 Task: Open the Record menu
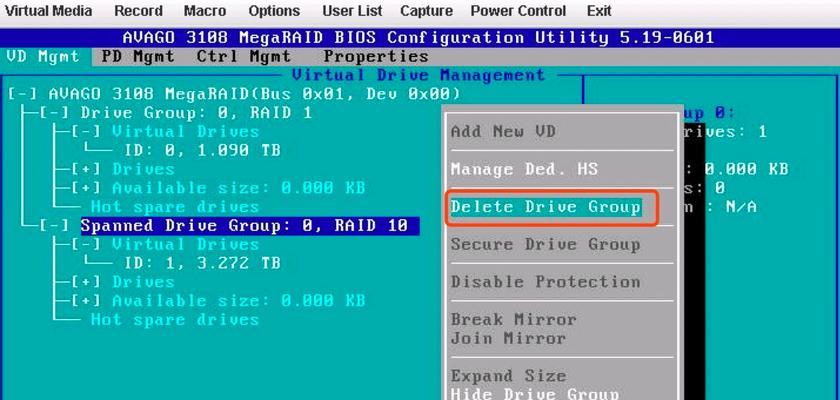pos(138,11)
